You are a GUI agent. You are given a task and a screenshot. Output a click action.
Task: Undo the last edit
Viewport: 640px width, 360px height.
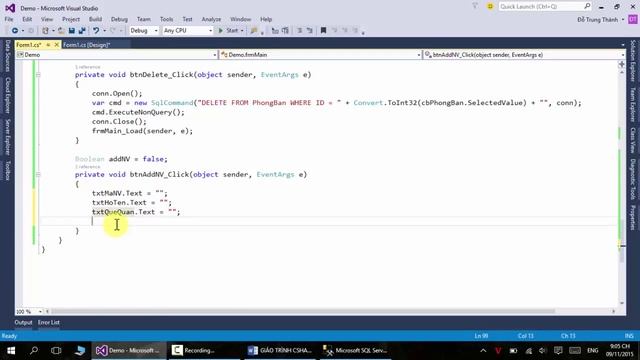(x=96, y=31)
